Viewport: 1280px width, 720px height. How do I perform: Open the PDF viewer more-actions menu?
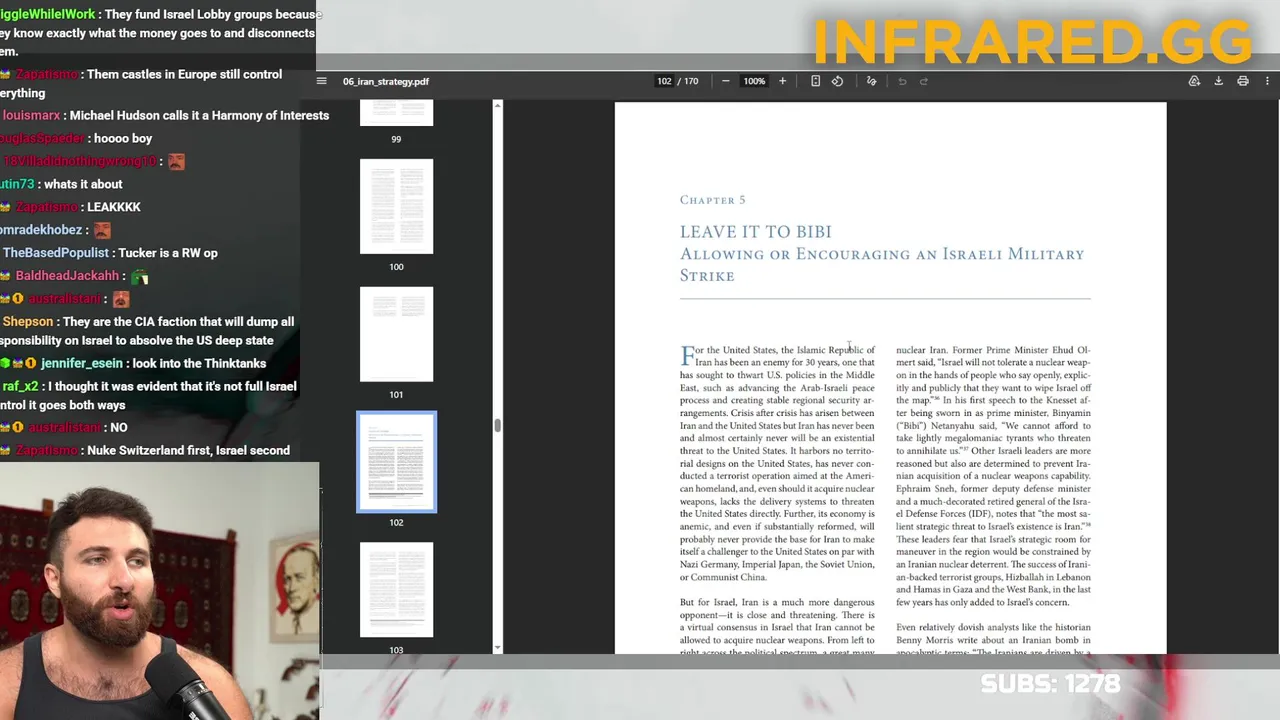pos(1267,81)
